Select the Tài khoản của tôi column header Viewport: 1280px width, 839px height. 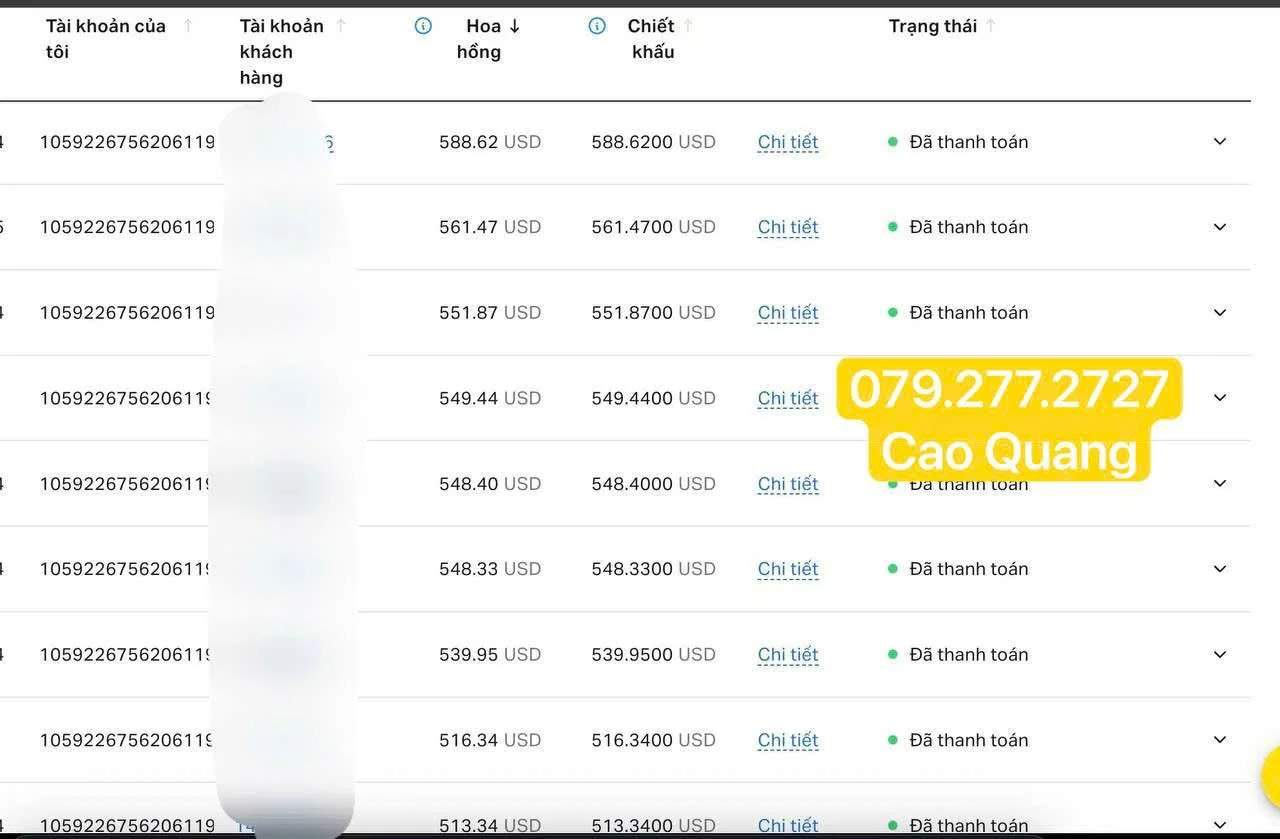pos(104,38)
